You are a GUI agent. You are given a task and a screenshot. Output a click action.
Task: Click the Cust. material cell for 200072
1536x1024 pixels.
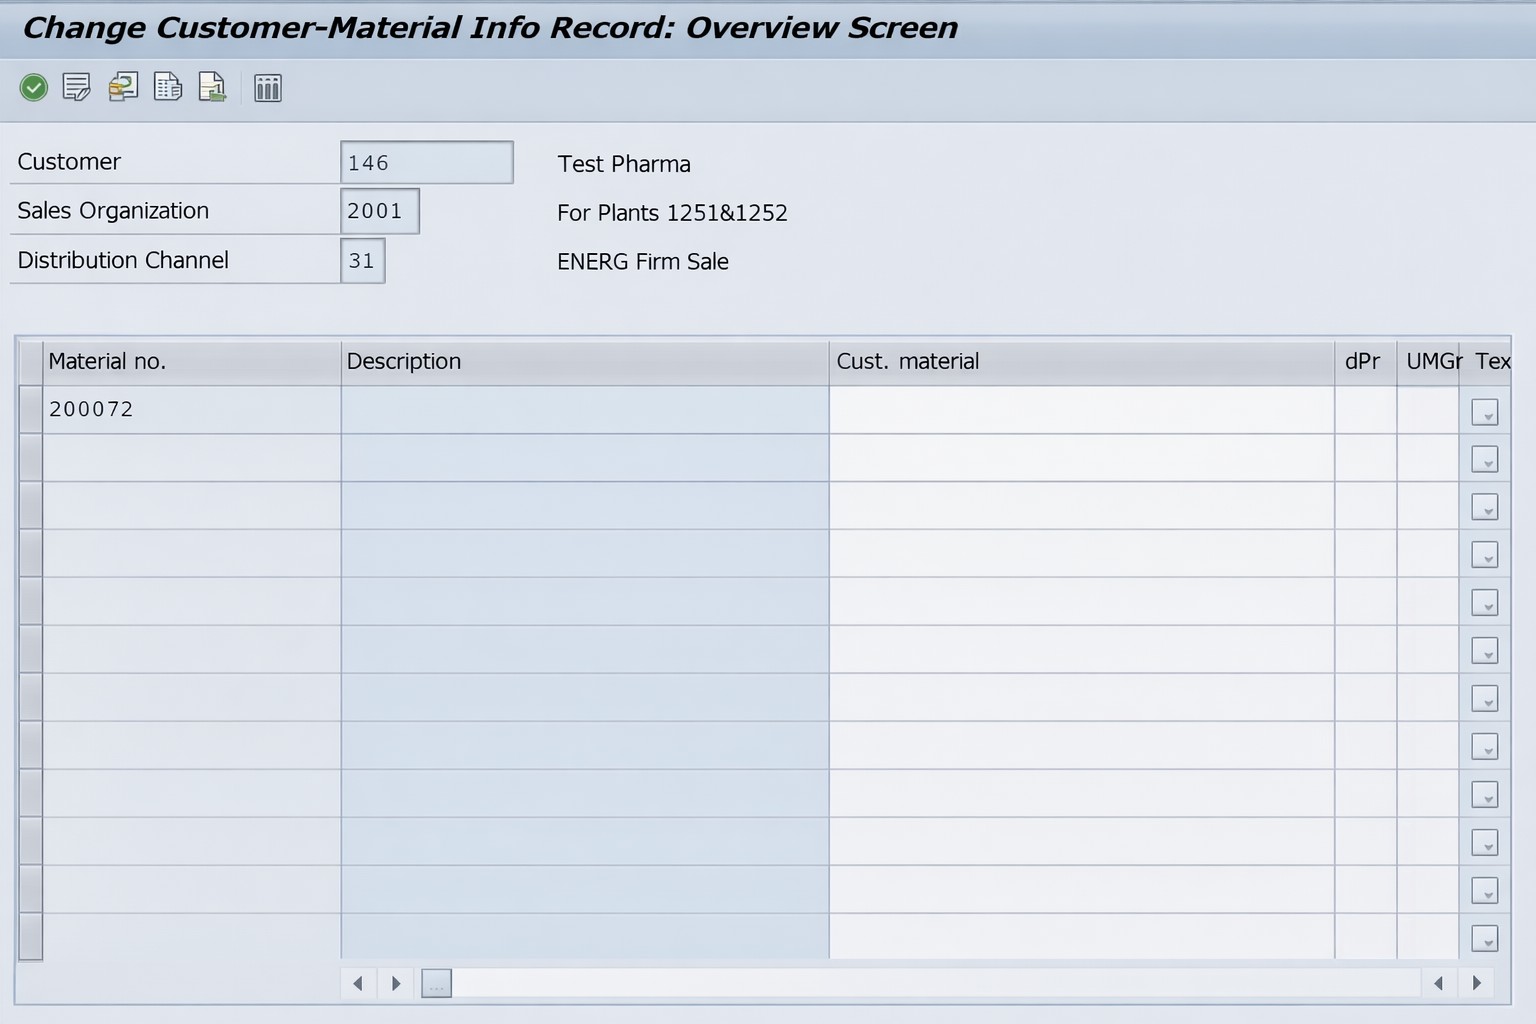1080,410
